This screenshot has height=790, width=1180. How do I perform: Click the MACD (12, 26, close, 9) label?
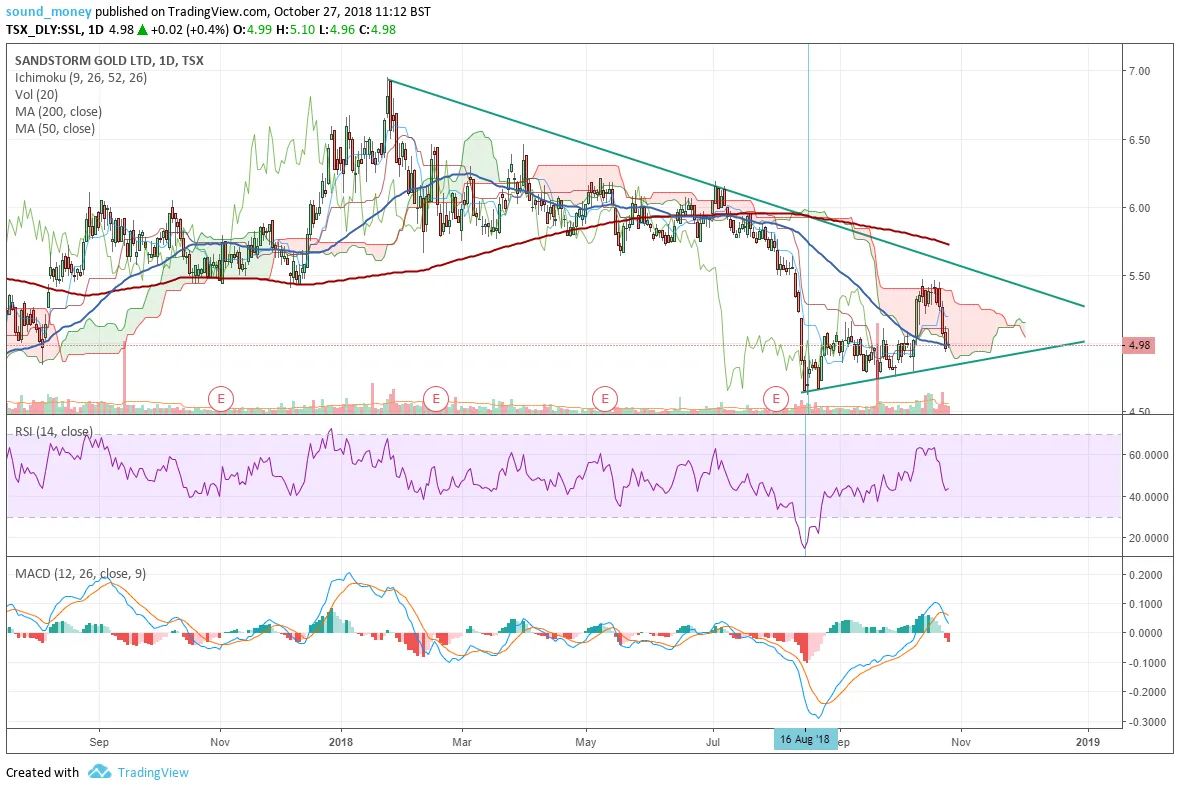[81, 573]
